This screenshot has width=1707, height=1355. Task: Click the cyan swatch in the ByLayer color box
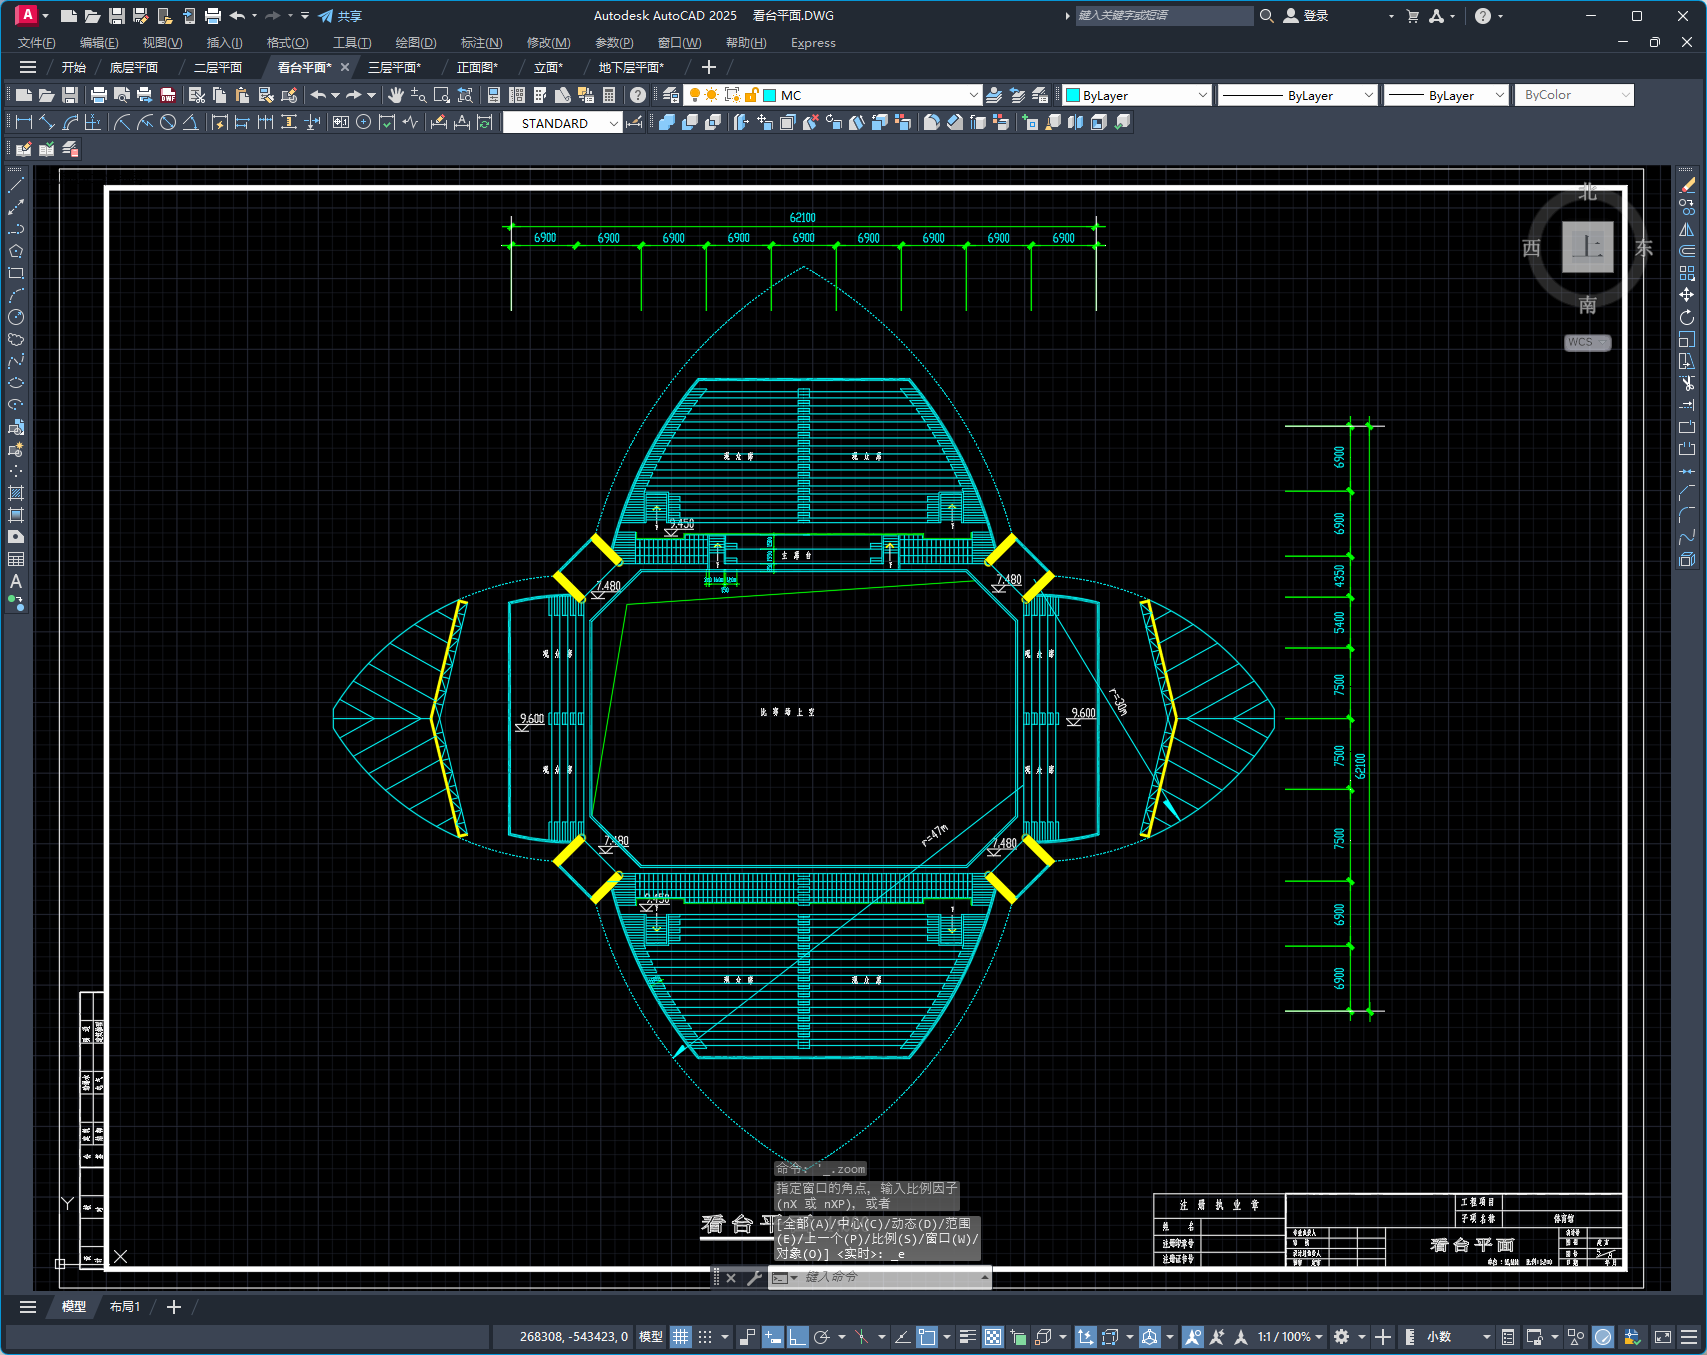point(1073,95)
